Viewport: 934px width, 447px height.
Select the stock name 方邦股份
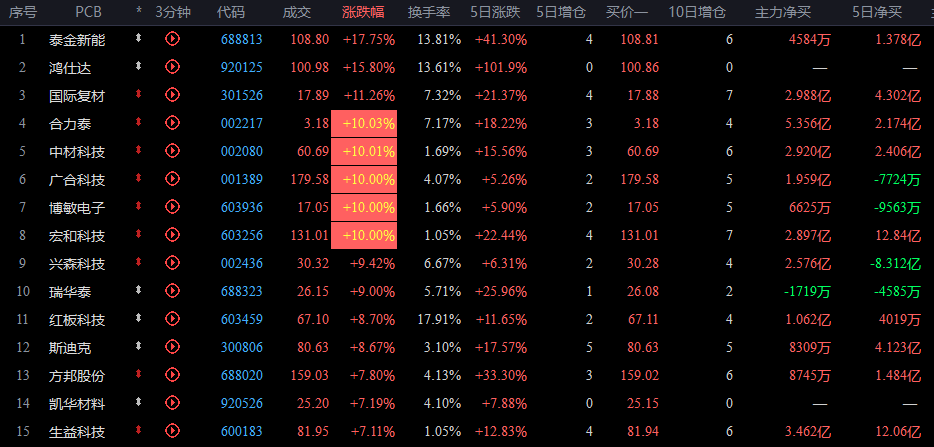(77, 375)
